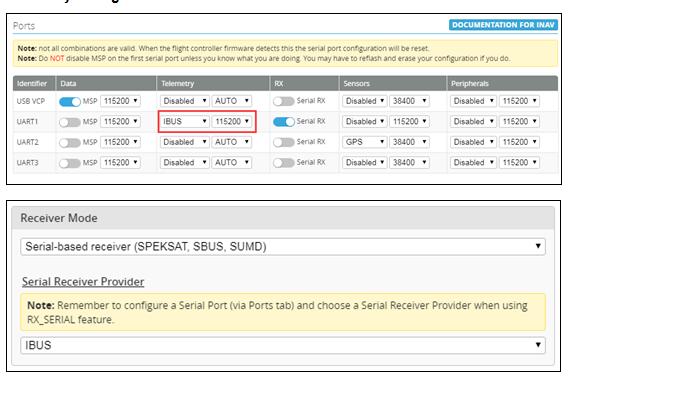
Task: Open UART3 sensors type dropdown
Action: click(x=365, y=163)
